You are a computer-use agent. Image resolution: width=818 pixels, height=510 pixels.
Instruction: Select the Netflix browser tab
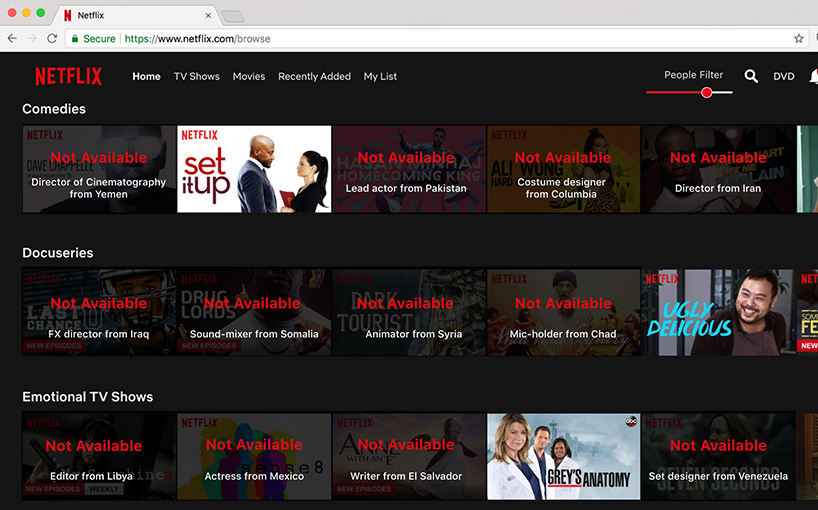[134, 16]
